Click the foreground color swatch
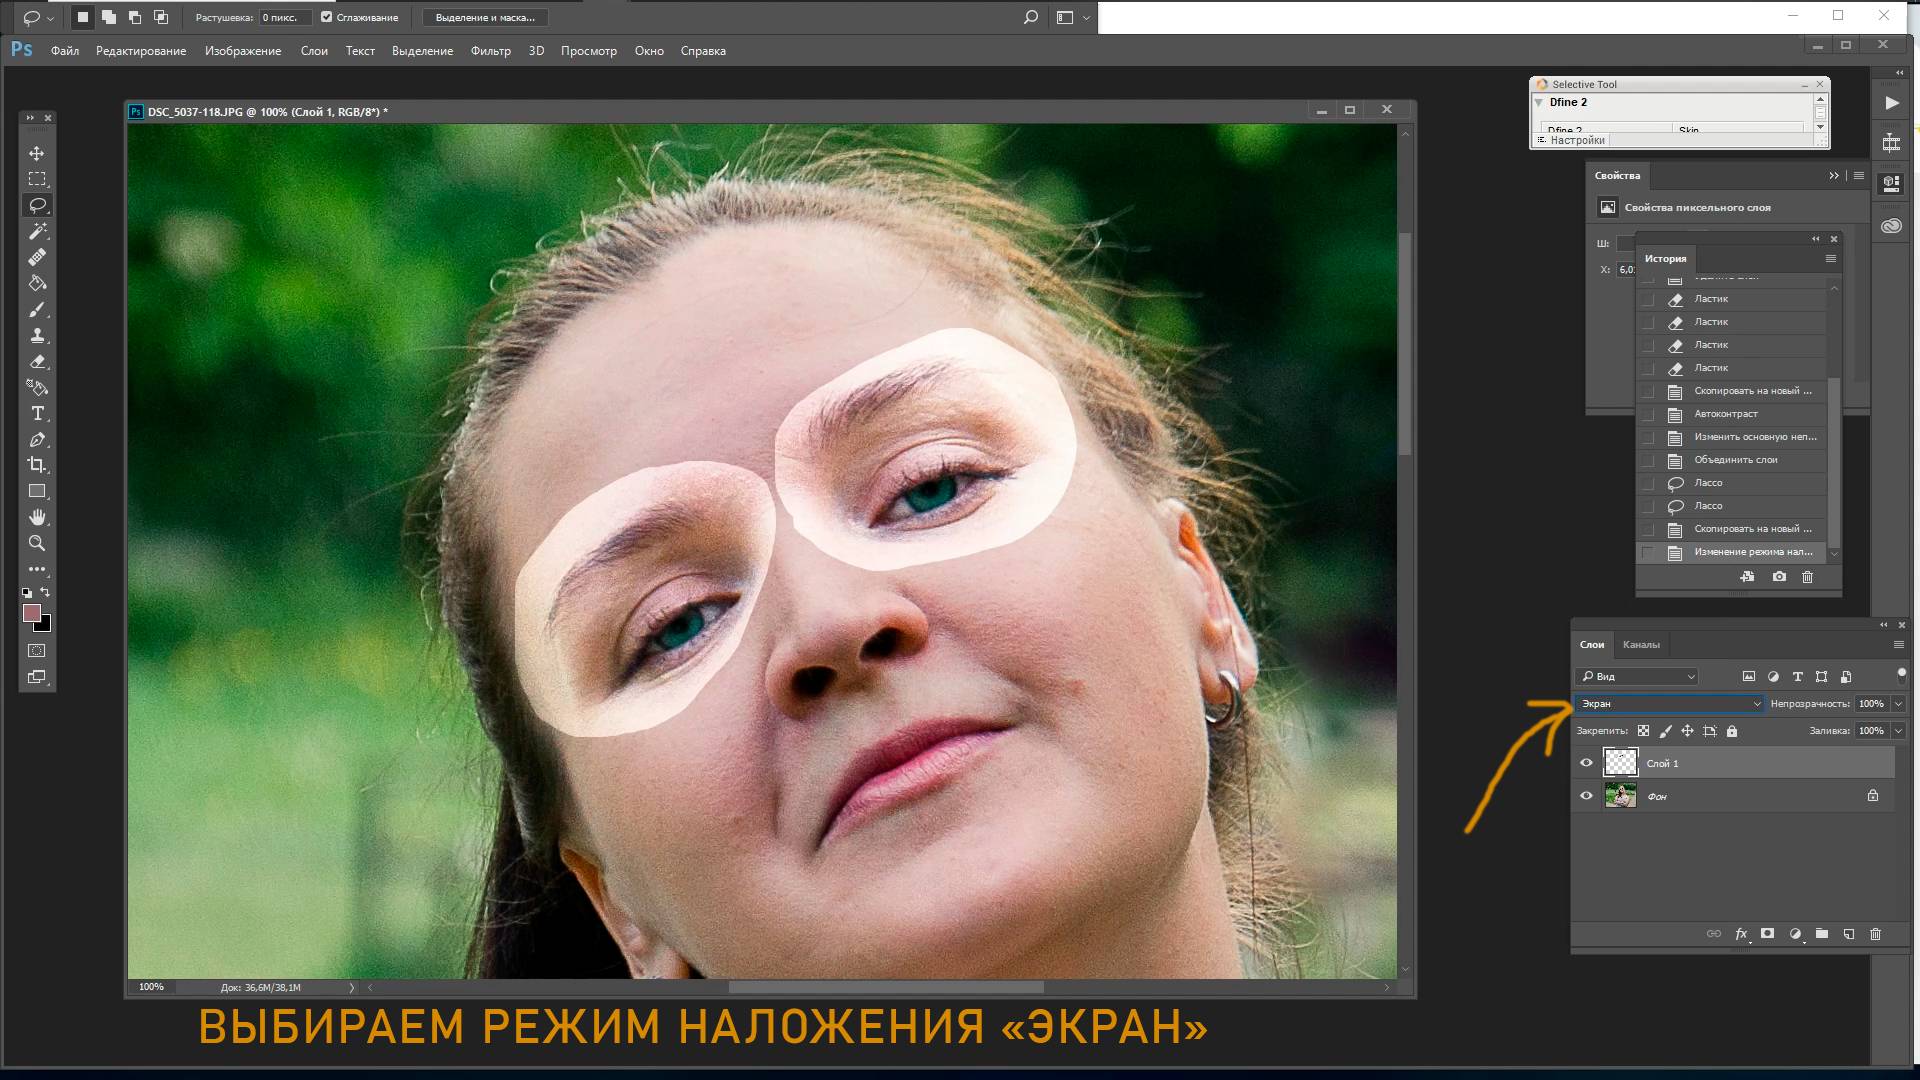The height and width of the screenshot is (1080, 1920). click(33, 613)
